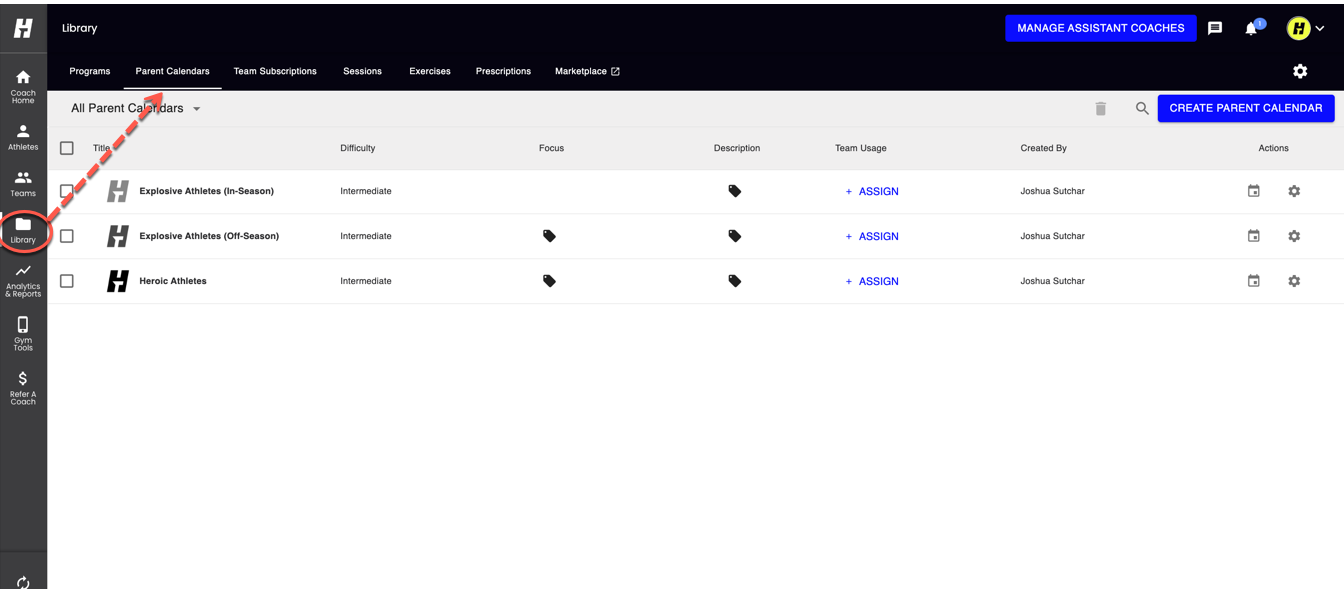The image size is (1344, 589).
Task: Open the notifications bell
Action: [x=1251, y=28]
